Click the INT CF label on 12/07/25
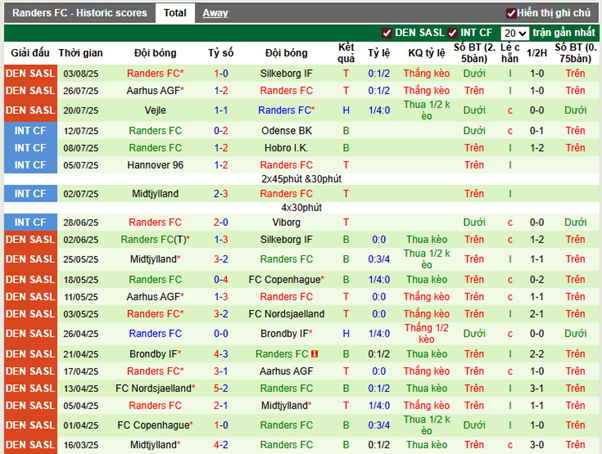 [x=30, y=131]
